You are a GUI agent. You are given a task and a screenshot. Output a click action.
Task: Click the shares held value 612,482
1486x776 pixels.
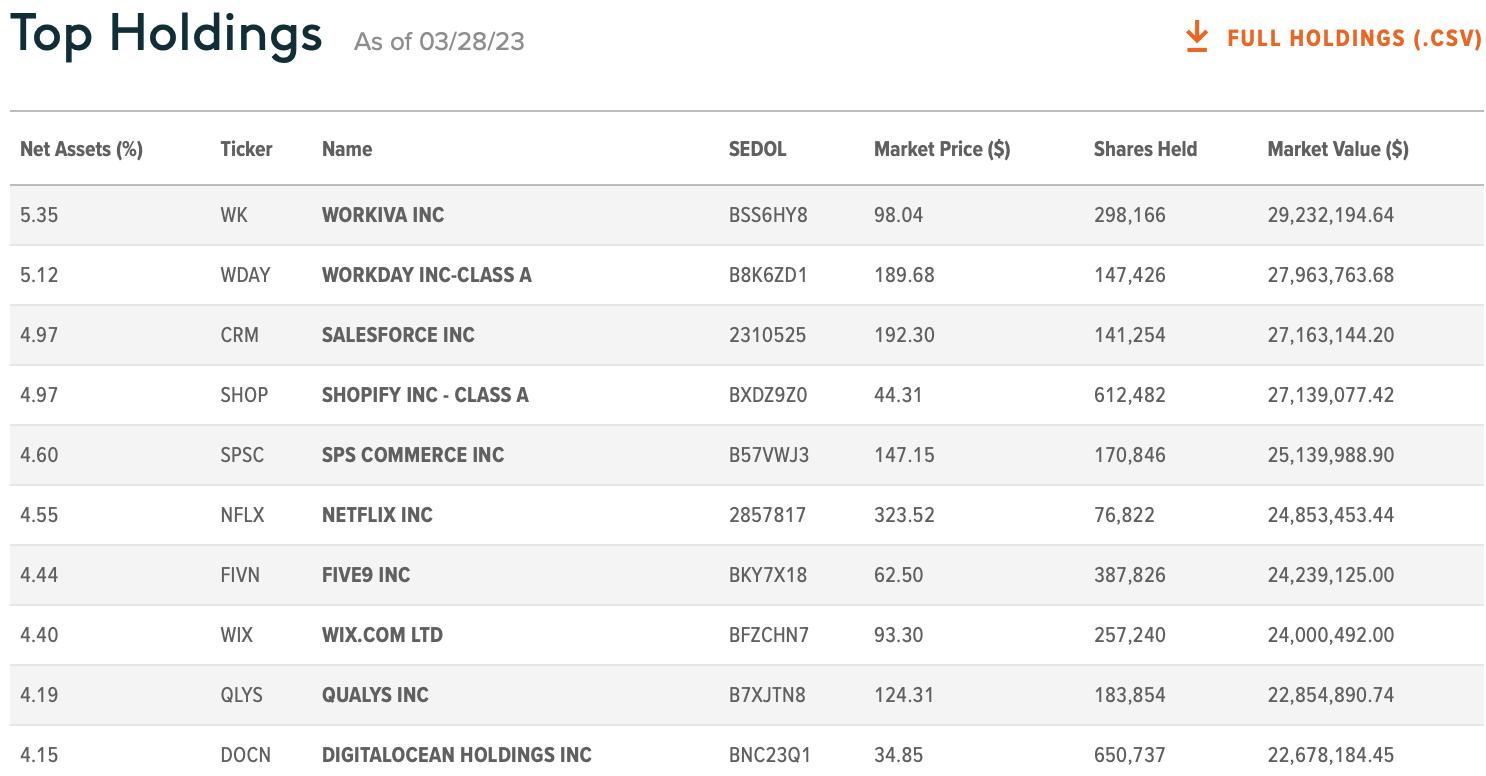pos(1130,395)
